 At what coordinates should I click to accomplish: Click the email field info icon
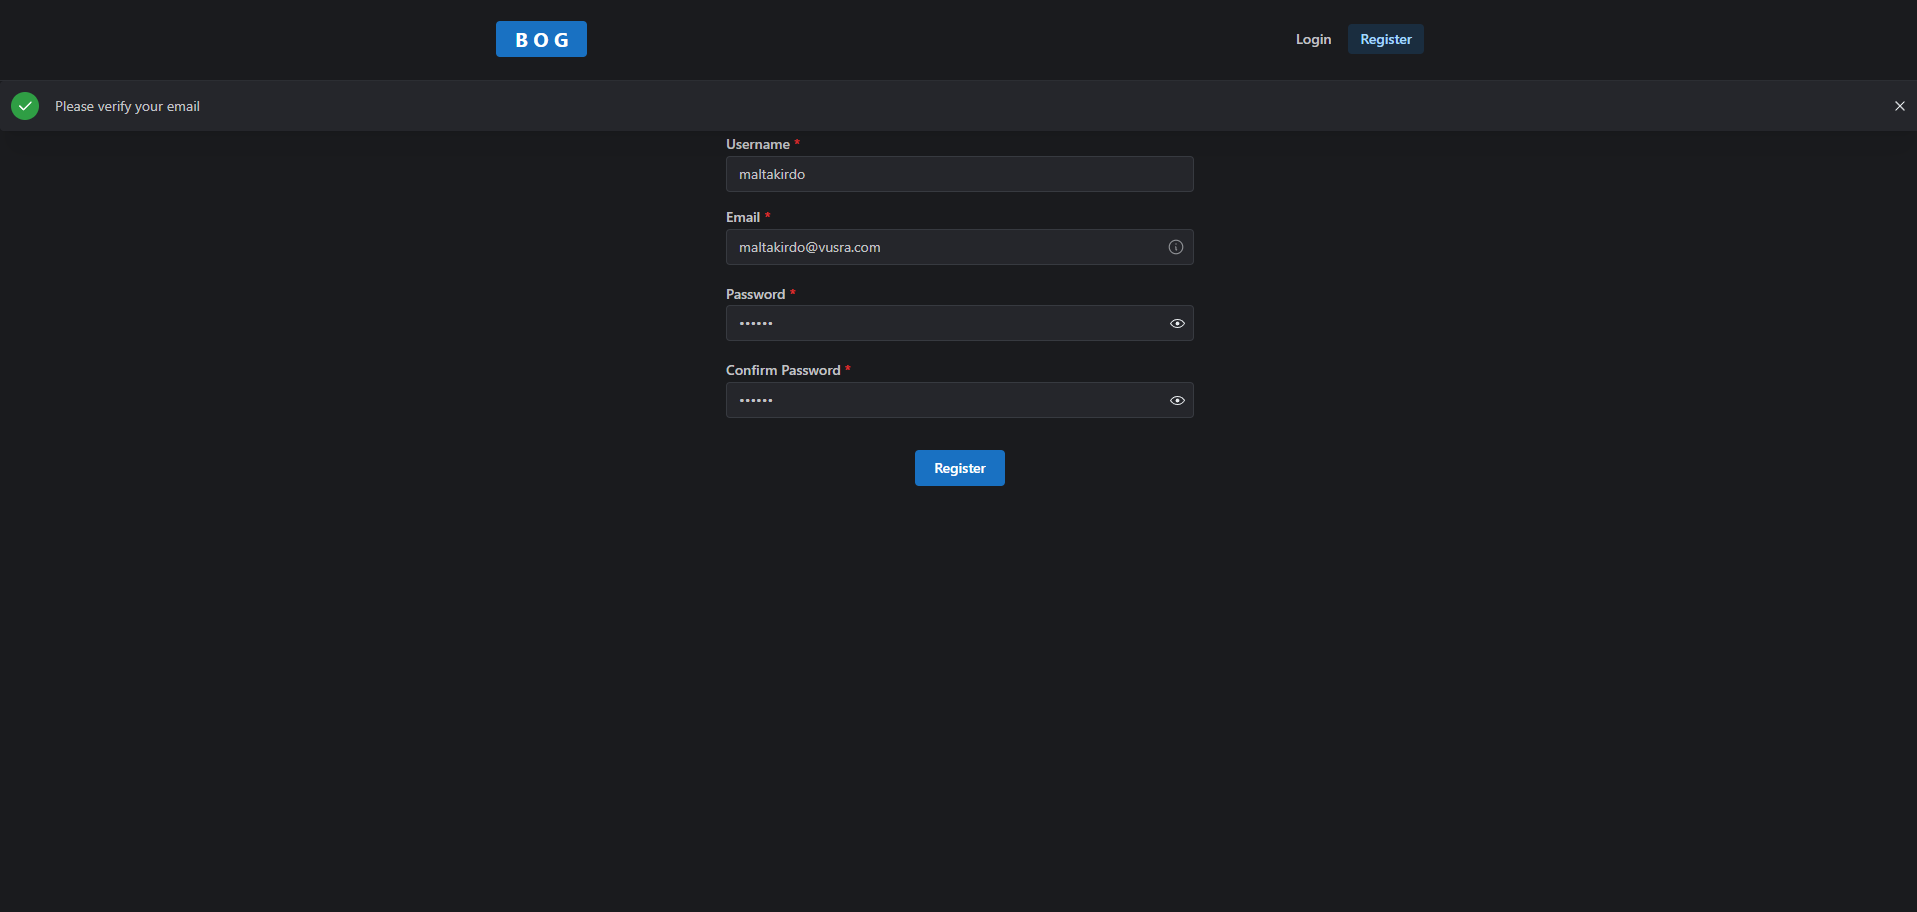pyautogui.click(x=1176, y=247)
